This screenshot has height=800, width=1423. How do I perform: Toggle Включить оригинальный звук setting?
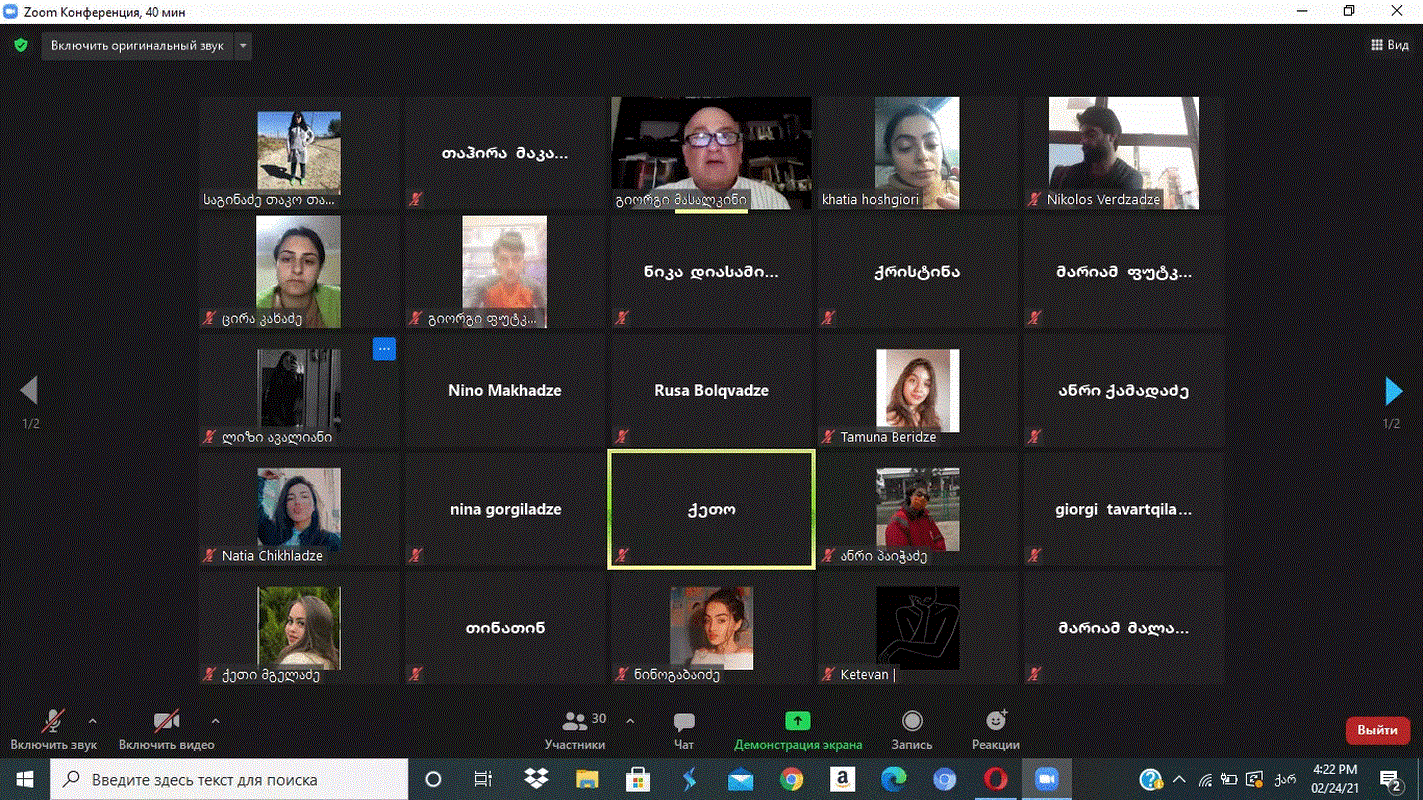click(x=138, y=46)
